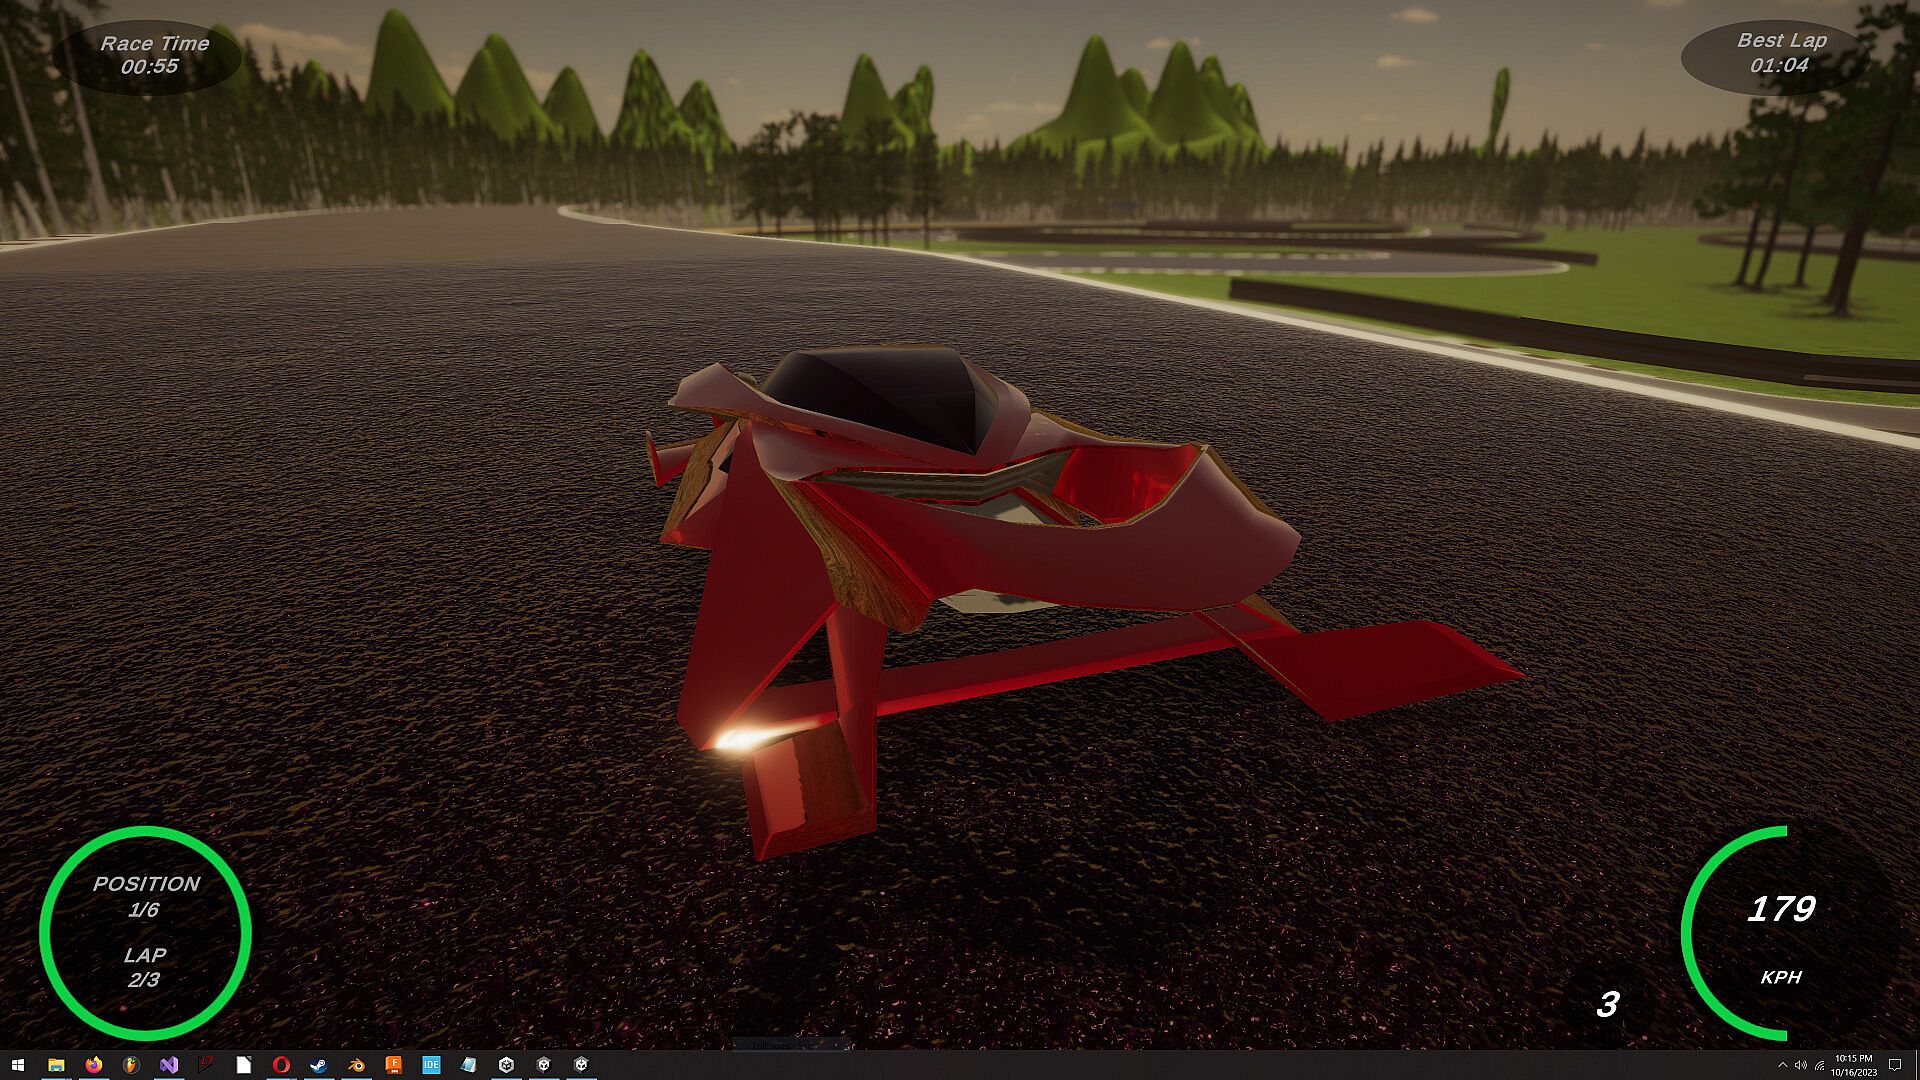Switch to Blender in the taskbar
1920x1080 pixels.
click(x=356, y=1065)
